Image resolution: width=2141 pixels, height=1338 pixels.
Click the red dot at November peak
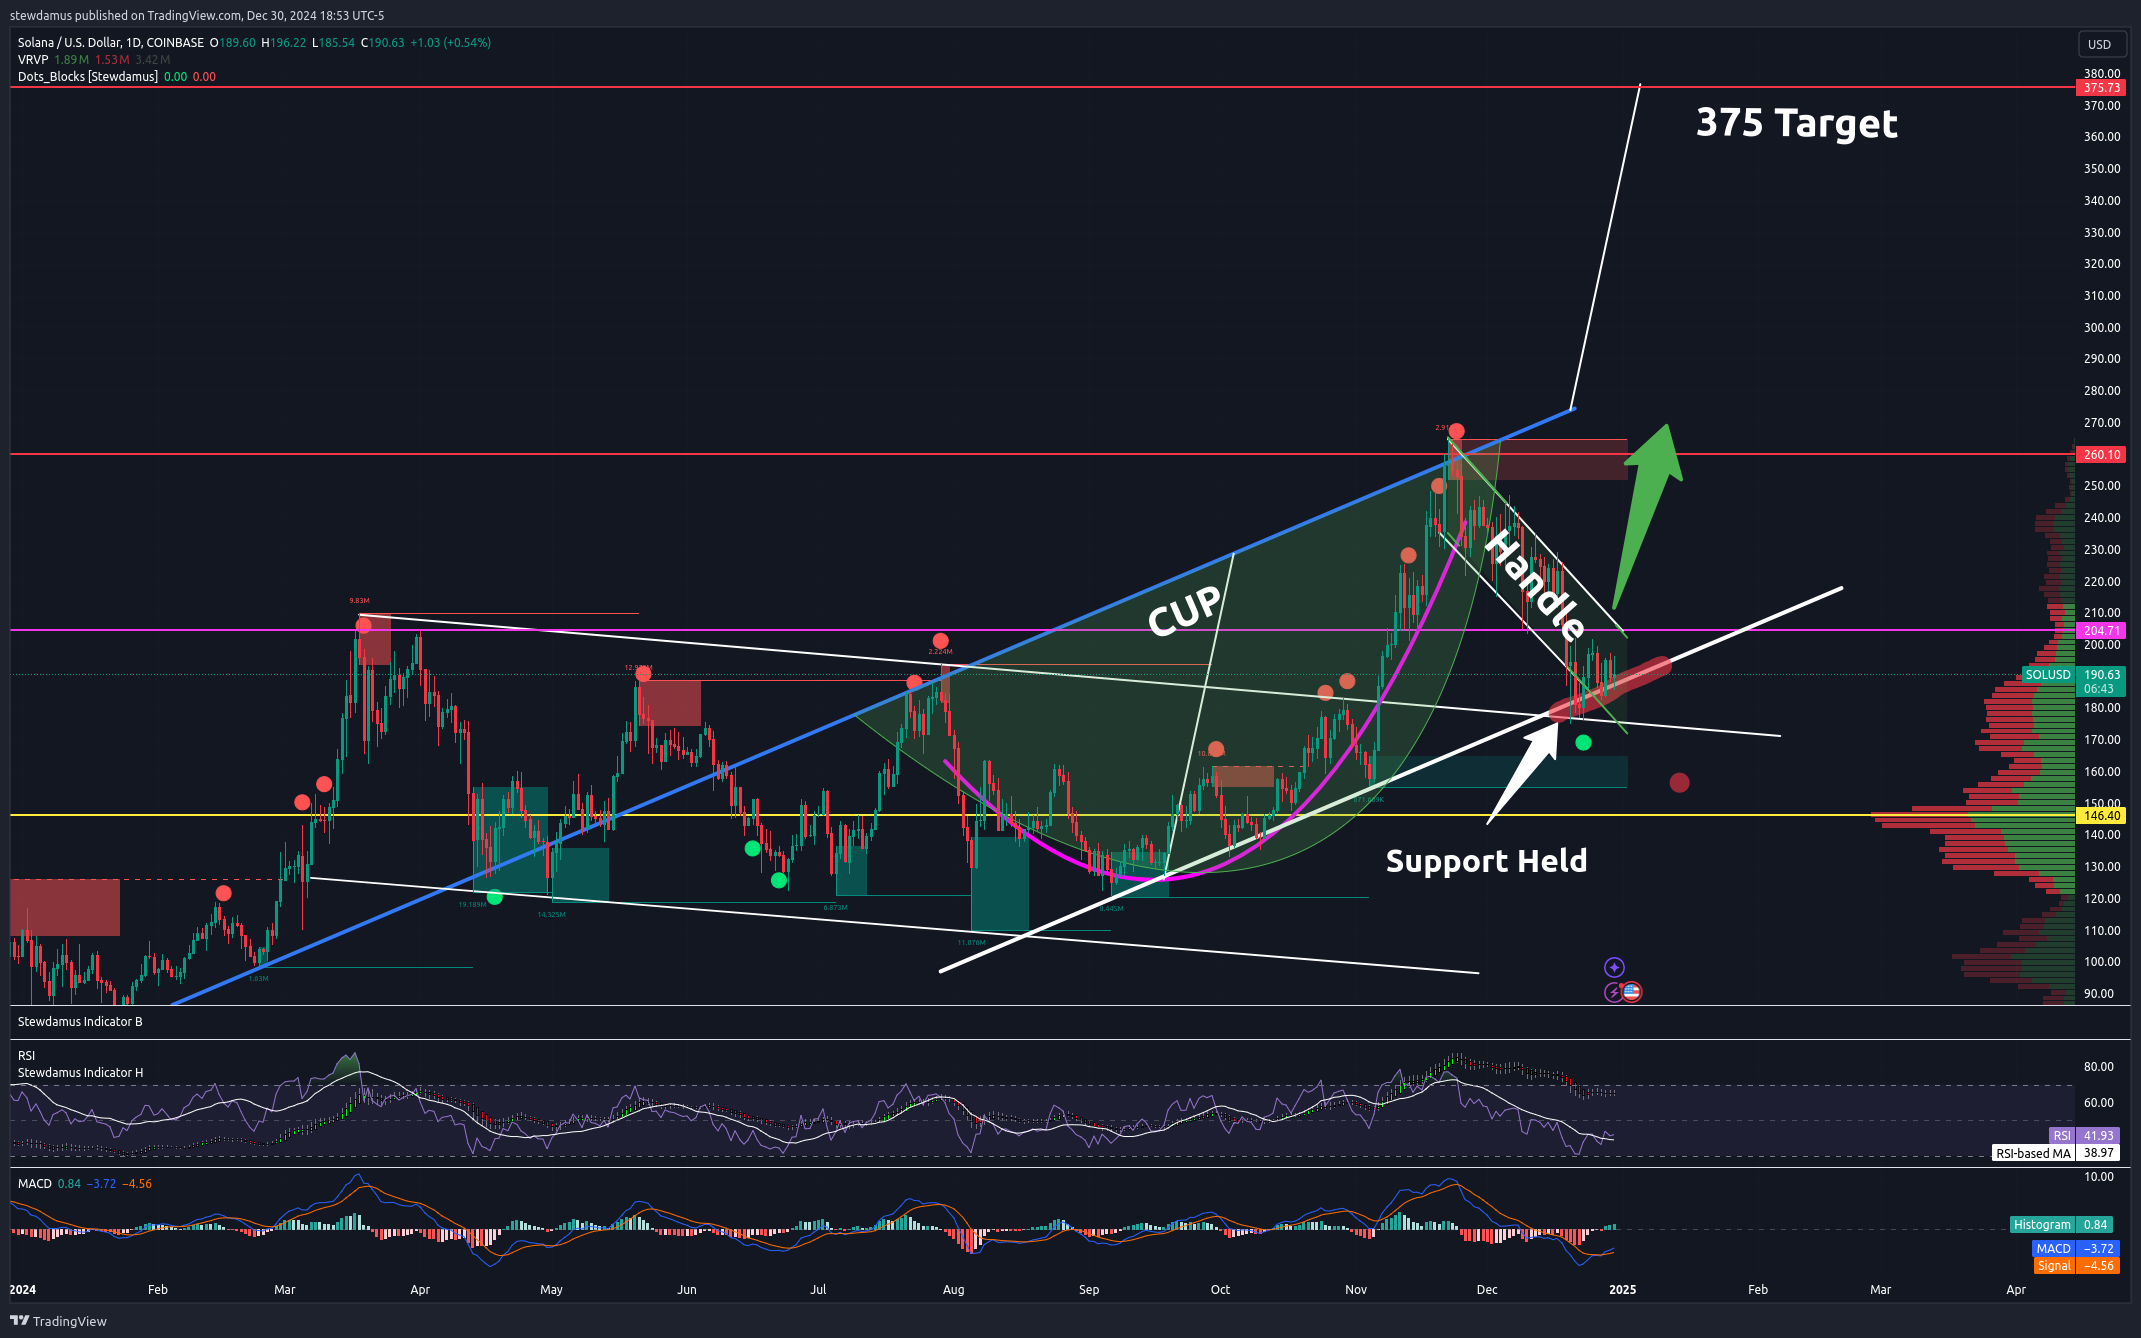tap(1456, 431)
